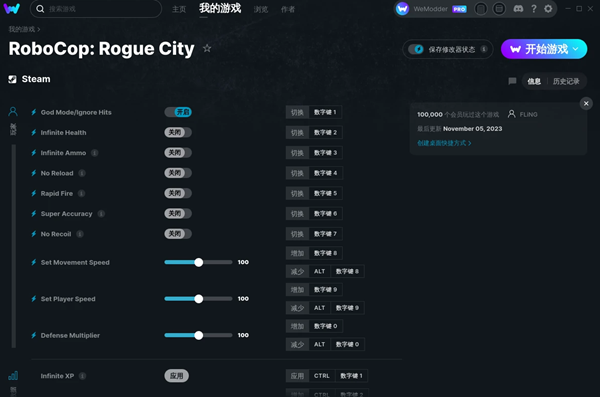The image size is (600, 397).
Task: Open the WeModder PRO account menu
Action: [432, 9]
